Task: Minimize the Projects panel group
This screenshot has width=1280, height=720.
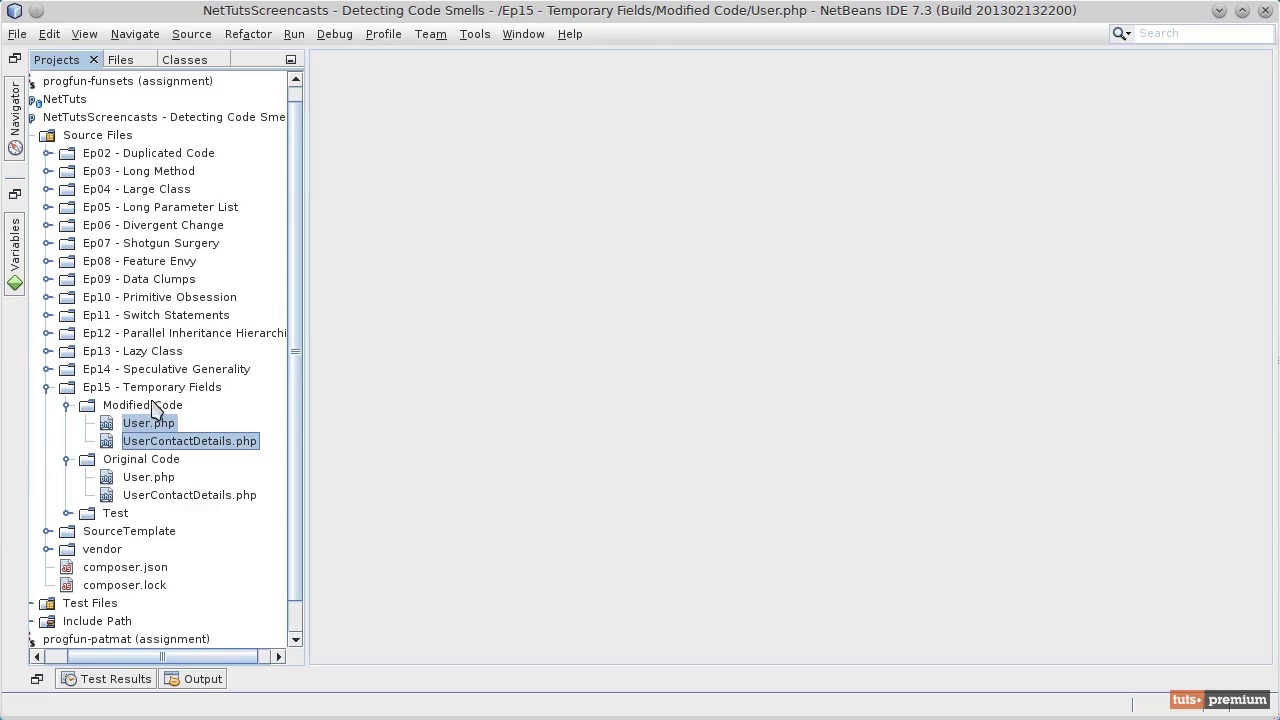Action: (291, 60)
